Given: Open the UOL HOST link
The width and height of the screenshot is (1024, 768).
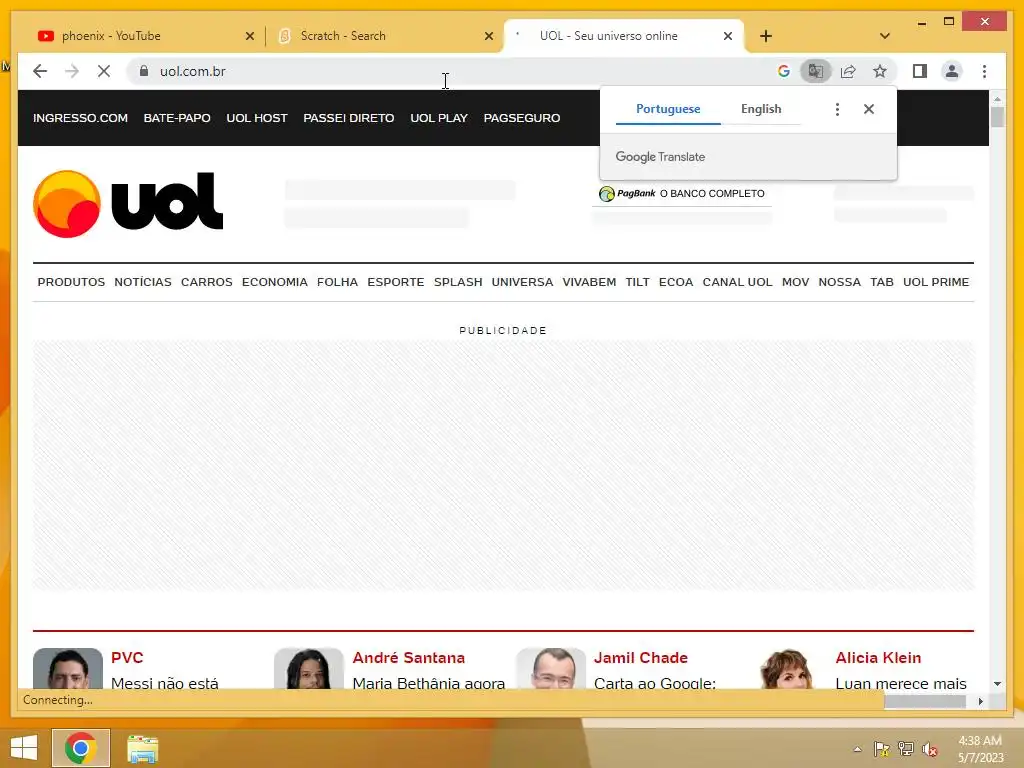Looking at the screenshot, I should 257,118.
